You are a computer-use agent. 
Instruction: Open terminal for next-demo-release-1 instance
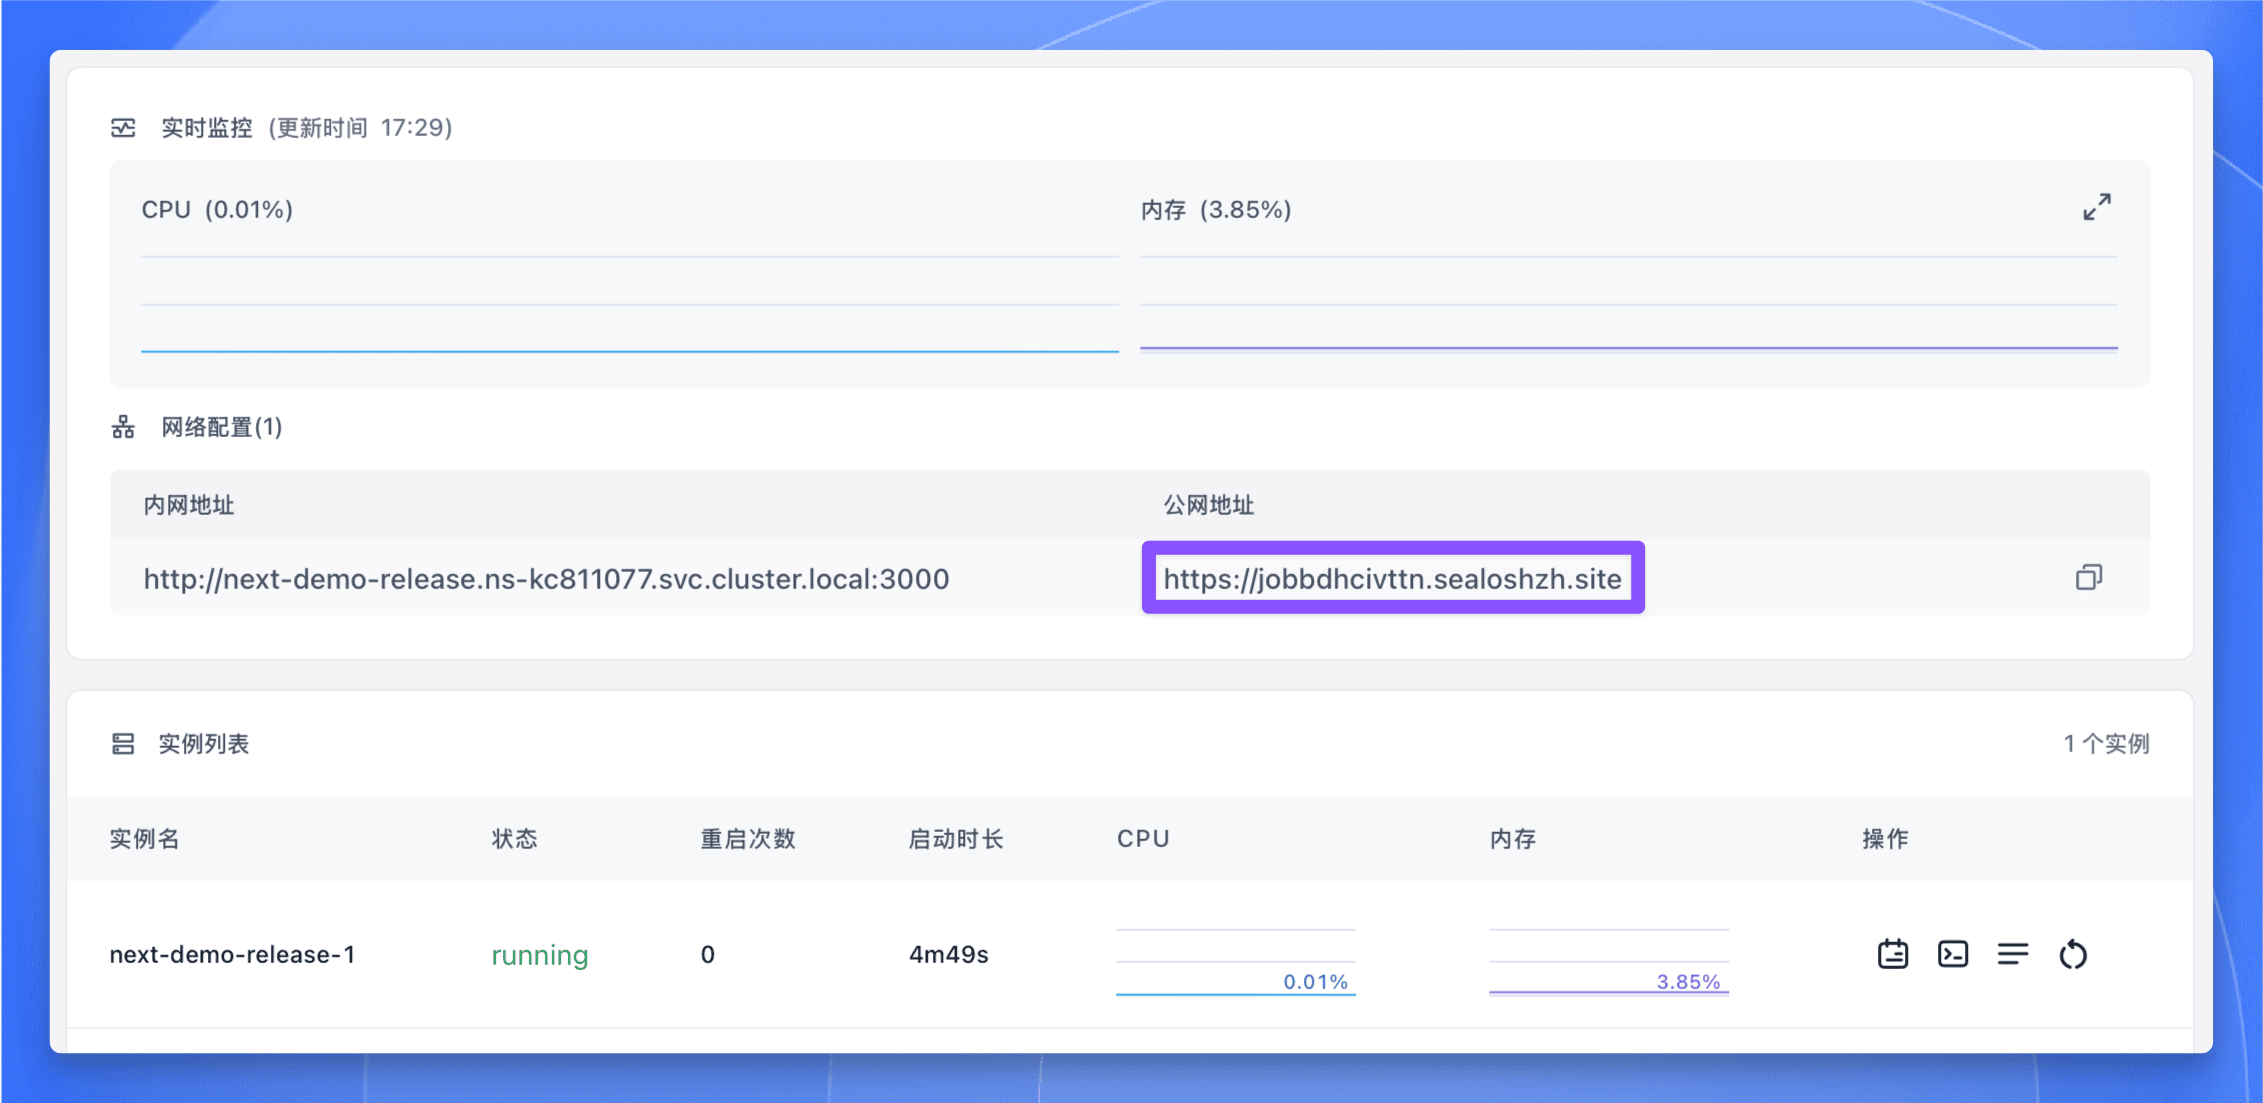[x=1951, y=954]
